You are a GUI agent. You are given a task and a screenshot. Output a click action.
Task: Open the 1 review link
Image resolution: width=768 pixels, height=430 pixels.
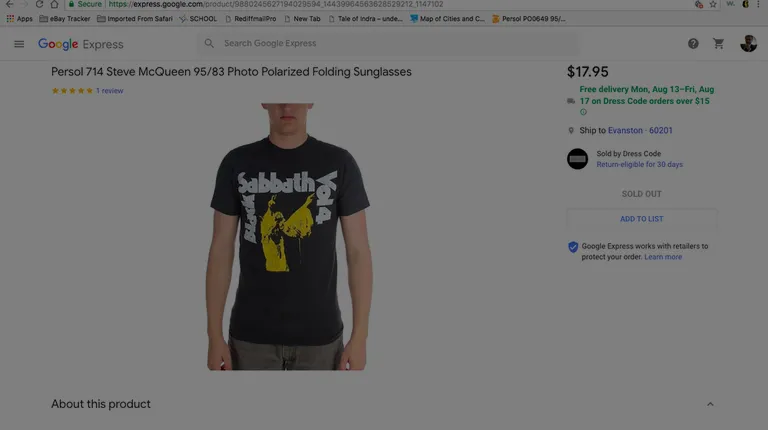pyautogui.click(x=110, y=91)
